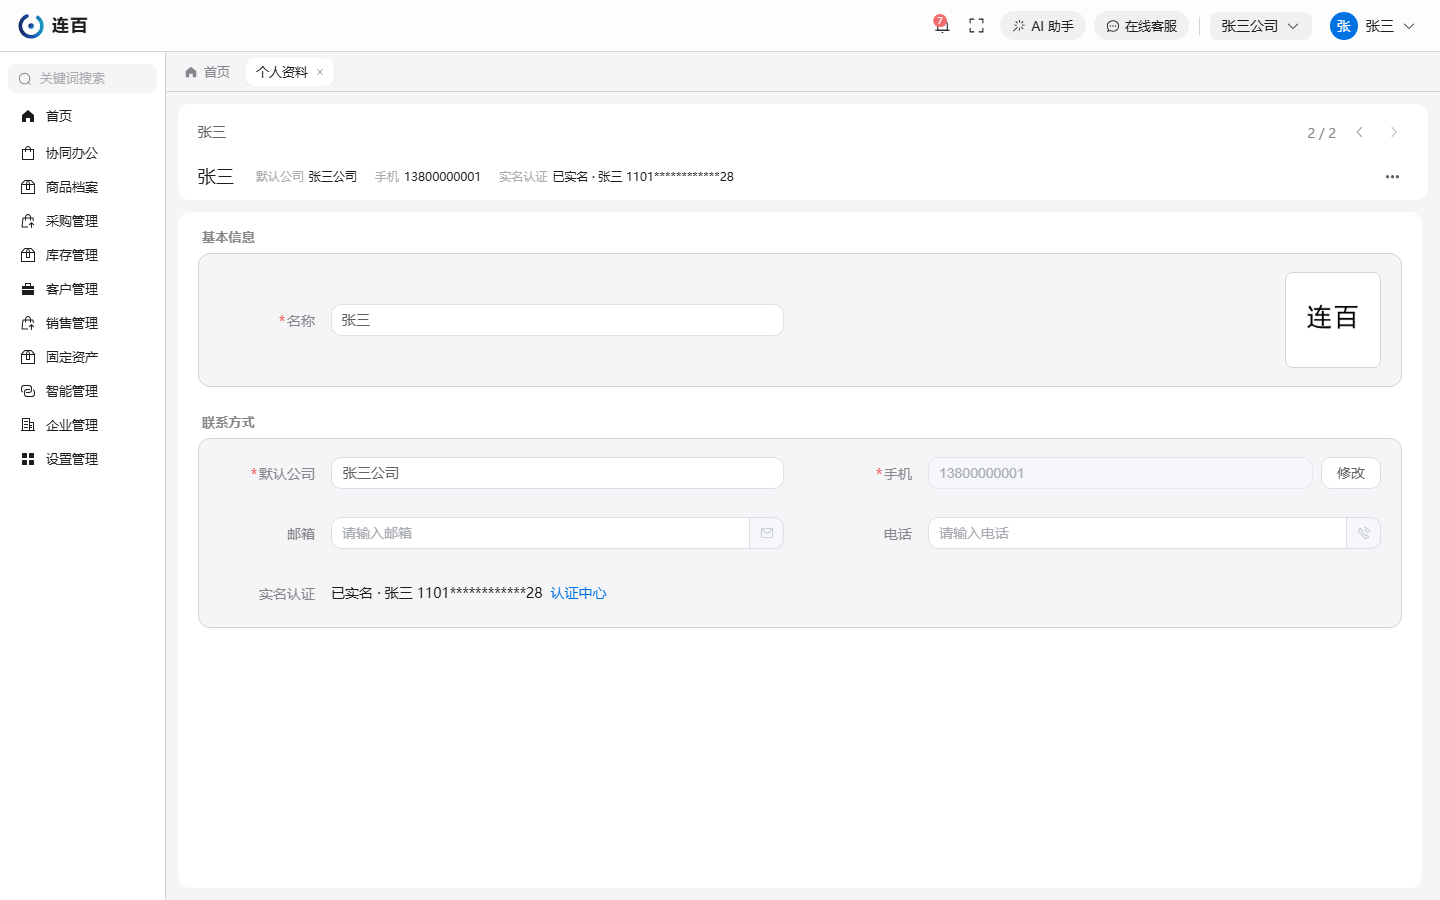
Task: Open 采购管理 sidebar menu
Action: tap(83, 221)
